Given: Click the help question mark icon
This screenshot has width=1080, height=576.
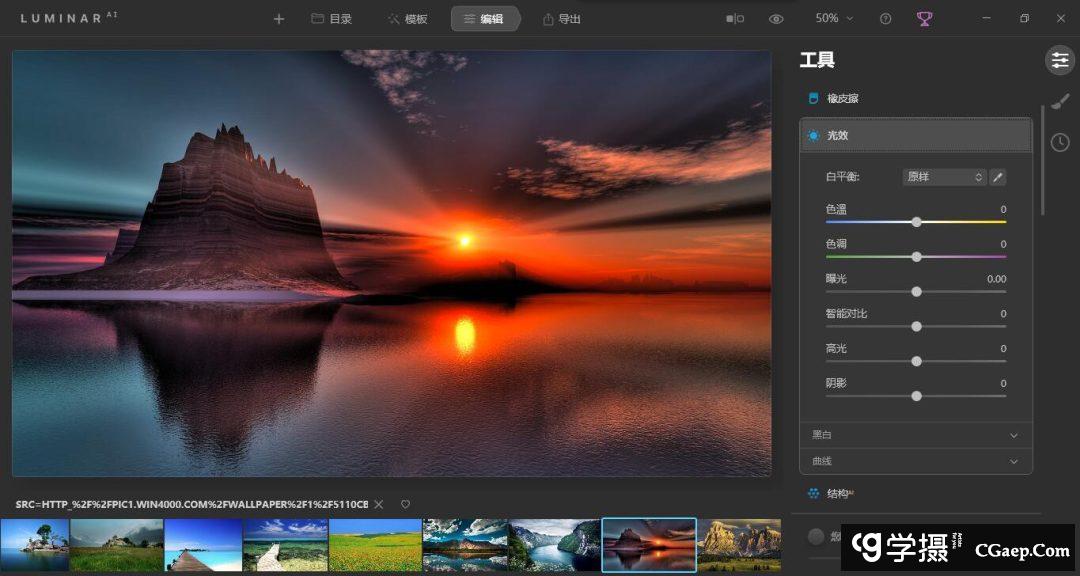Looking at the screenshot, I should (x=885, y=19).
